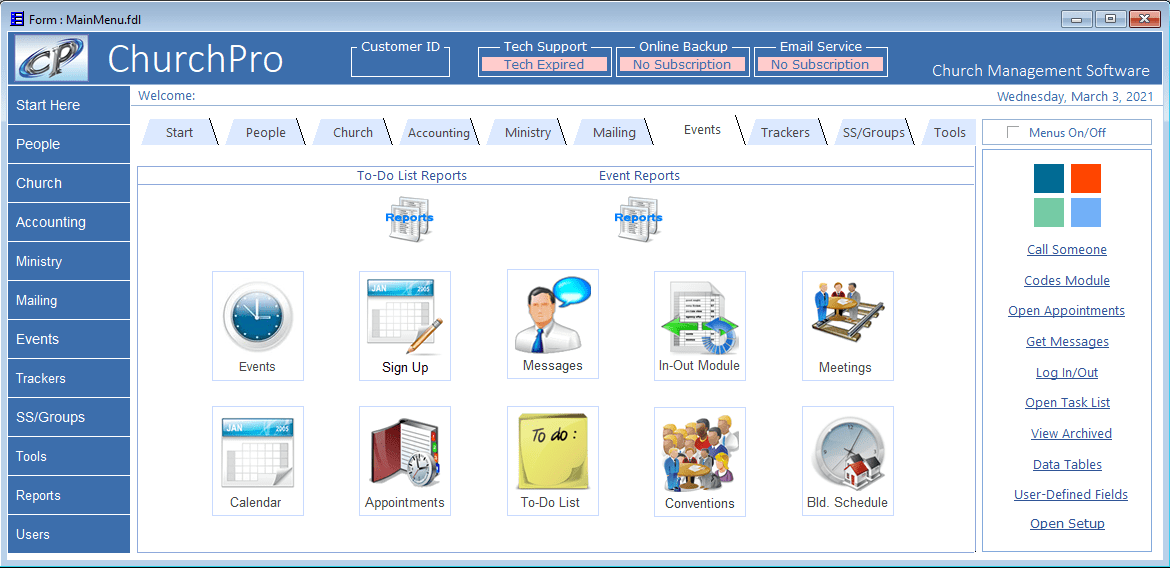Click Online Backup No Subscription status
1170x568 pixels.
tap(682, 65)
